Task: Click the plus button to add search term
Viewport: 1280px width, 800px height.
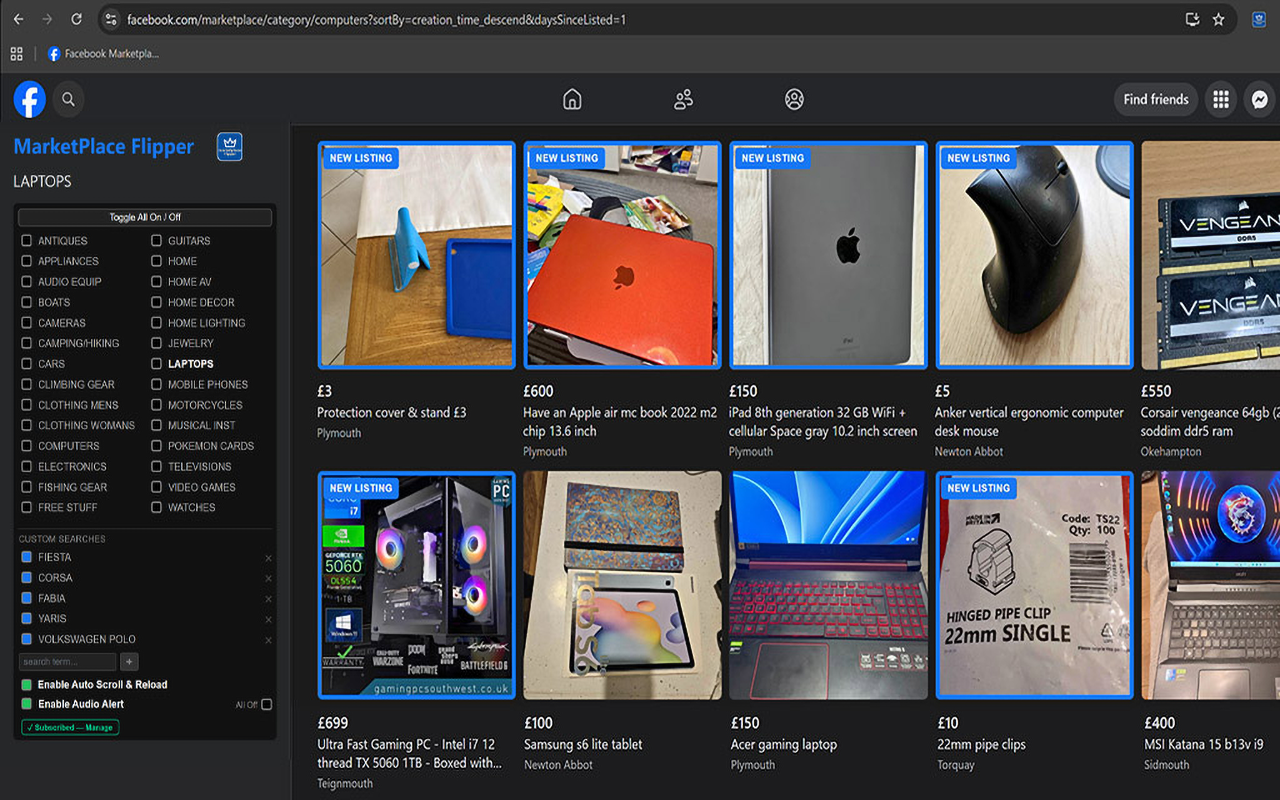Action: click(x=129, y=662)
